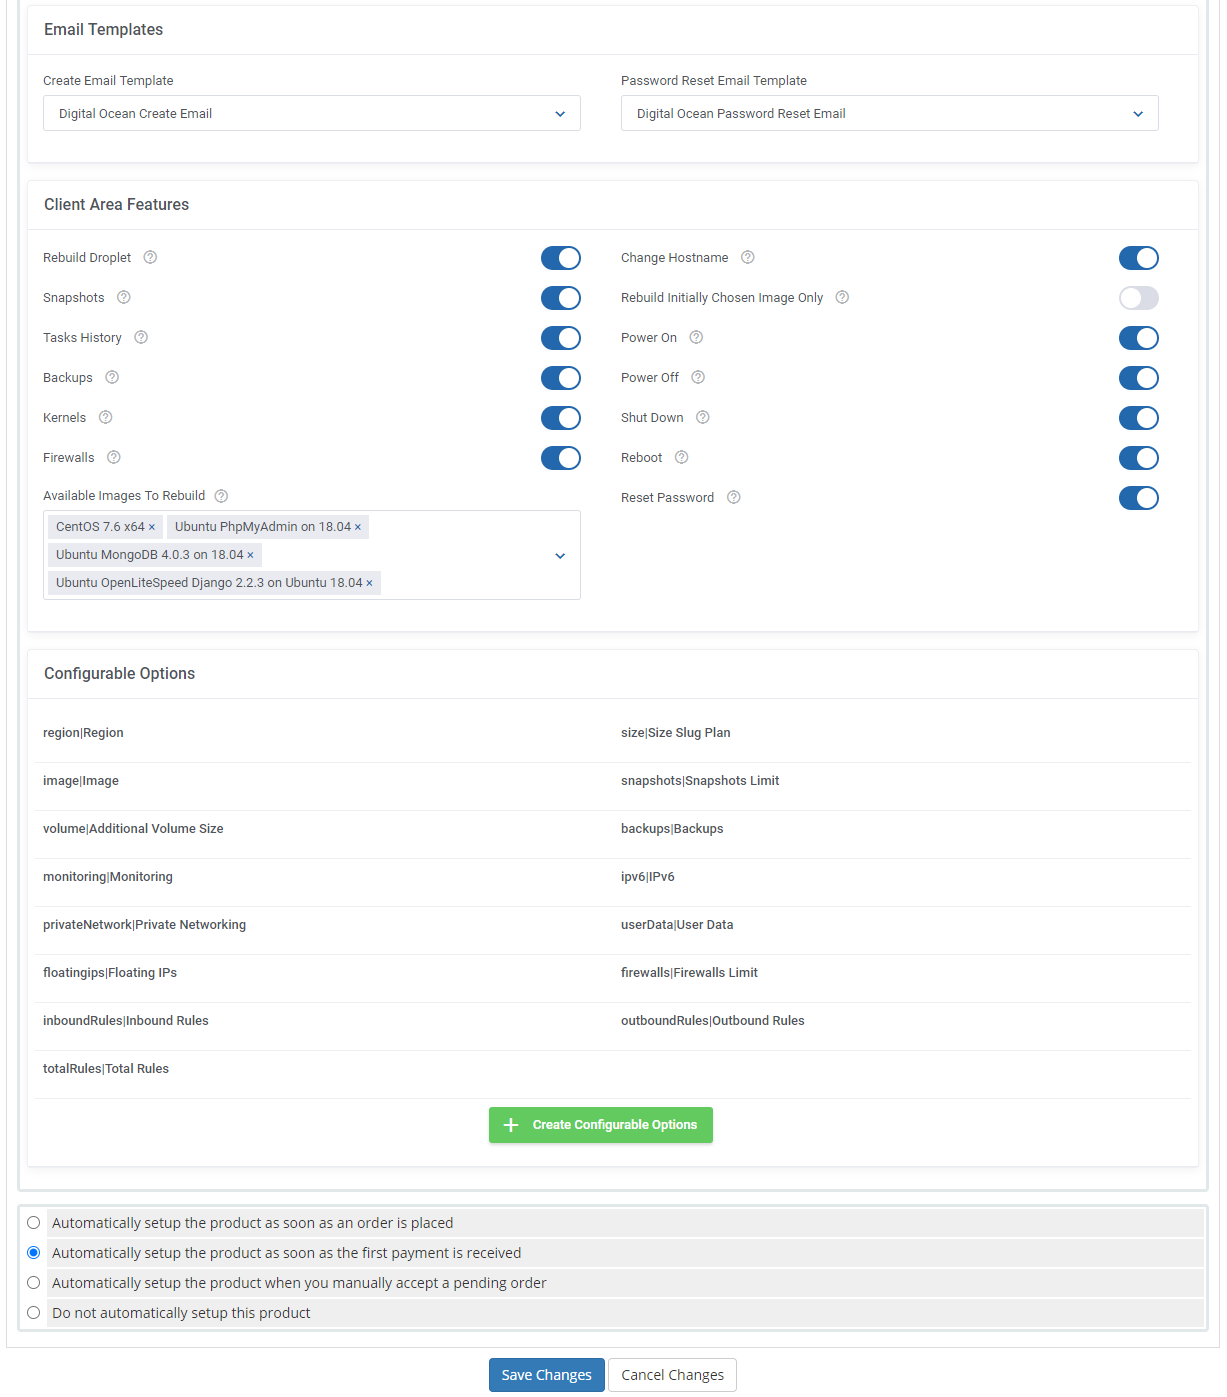The image size is (1227, 1397).
Task: Click the Save Changes button
Action: click(x=546, y=1375)
